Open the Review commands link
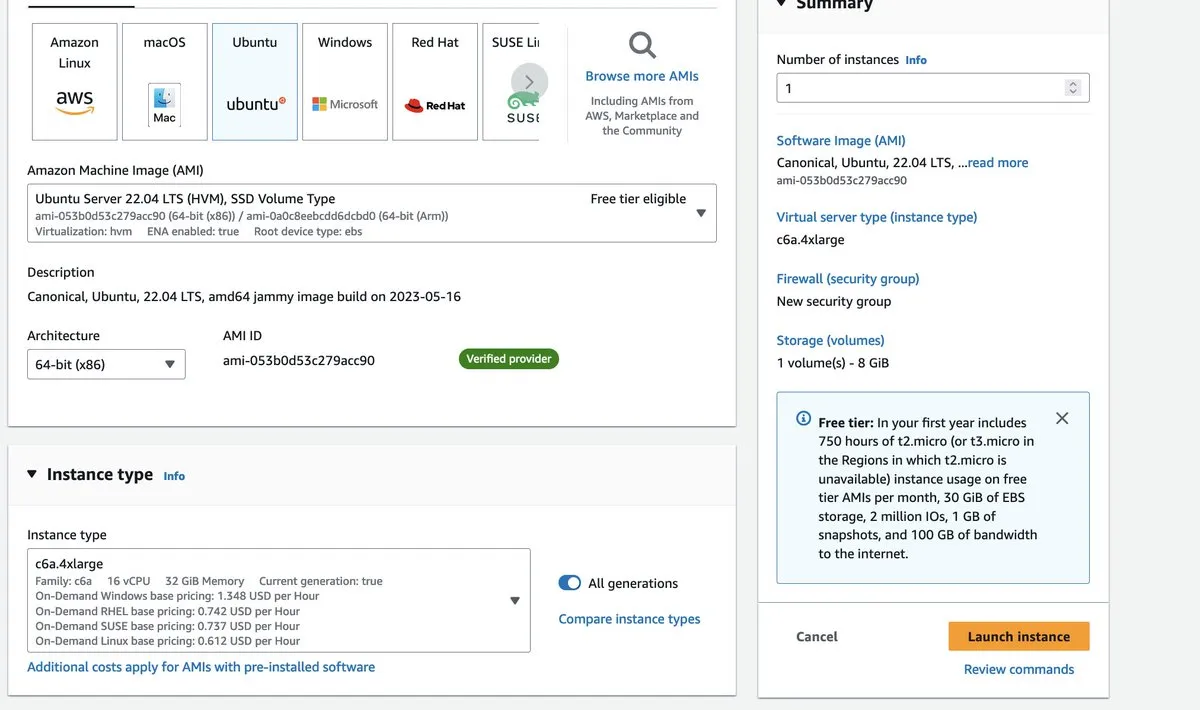 coord(1019,670)
